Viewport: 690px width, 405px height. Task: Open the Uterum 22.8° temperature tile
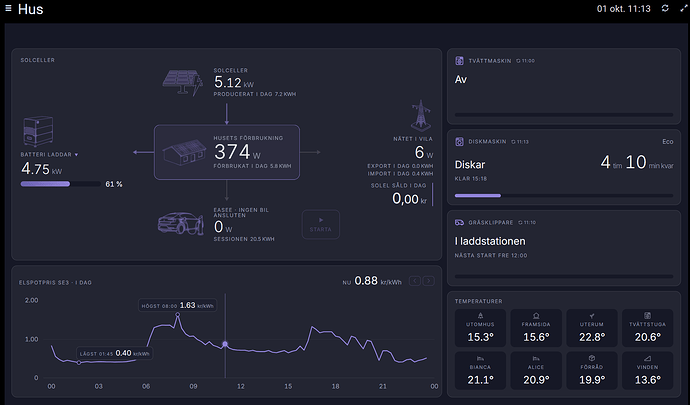click(x=591, y=328)
